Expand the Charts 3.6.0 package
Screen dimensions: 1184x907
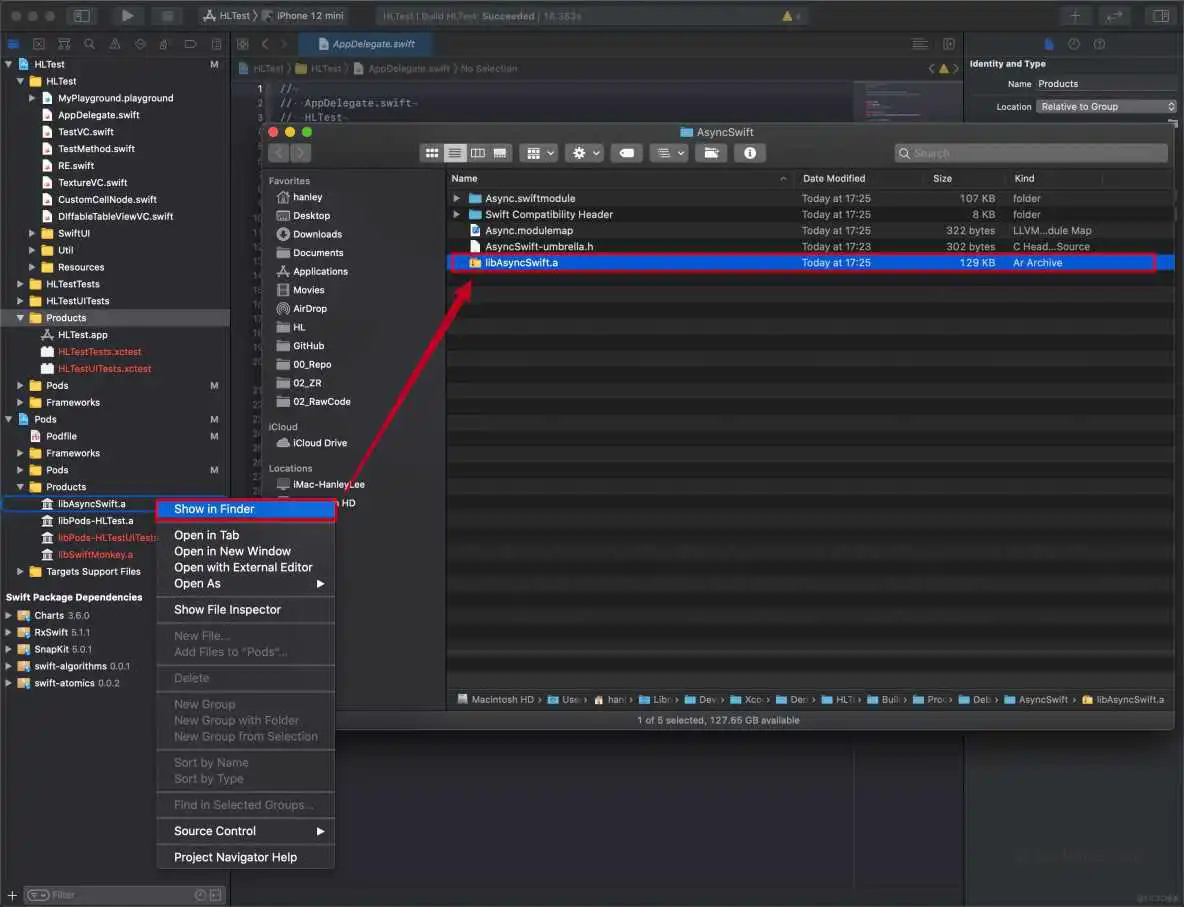(8, 615)
